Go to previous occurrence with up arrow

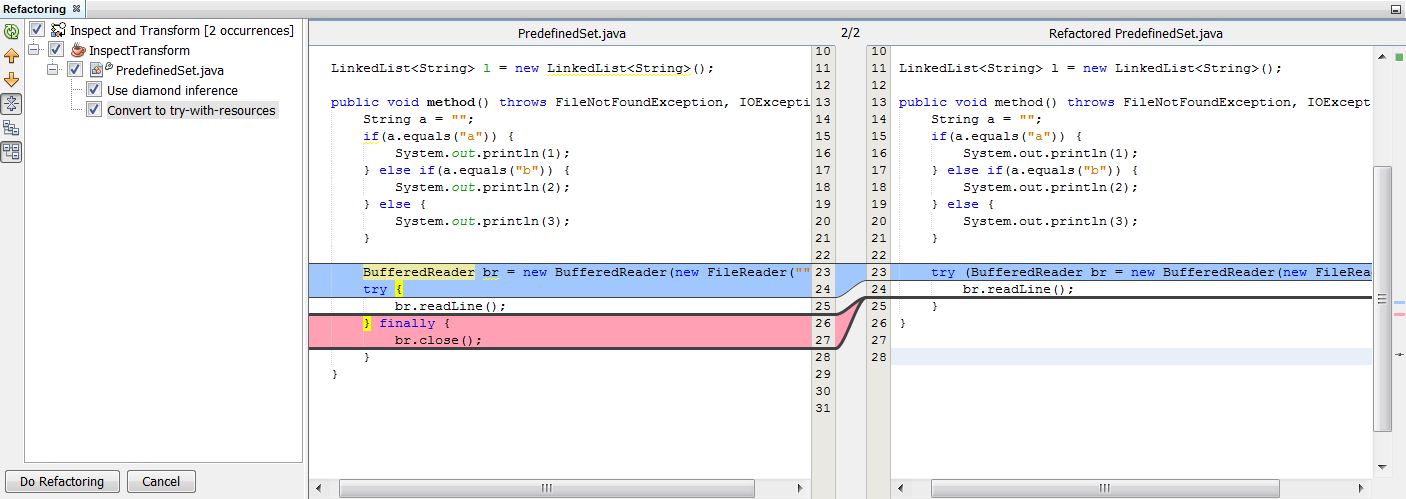pos(12,55)
